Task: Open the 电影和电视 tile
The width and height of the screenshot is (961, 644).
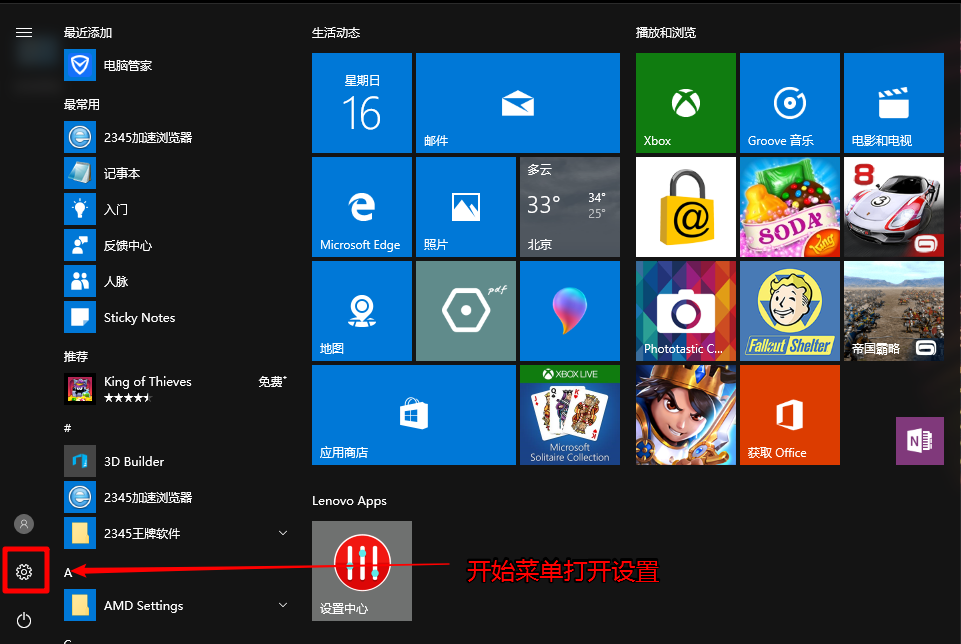Action: tap(894, 103)
